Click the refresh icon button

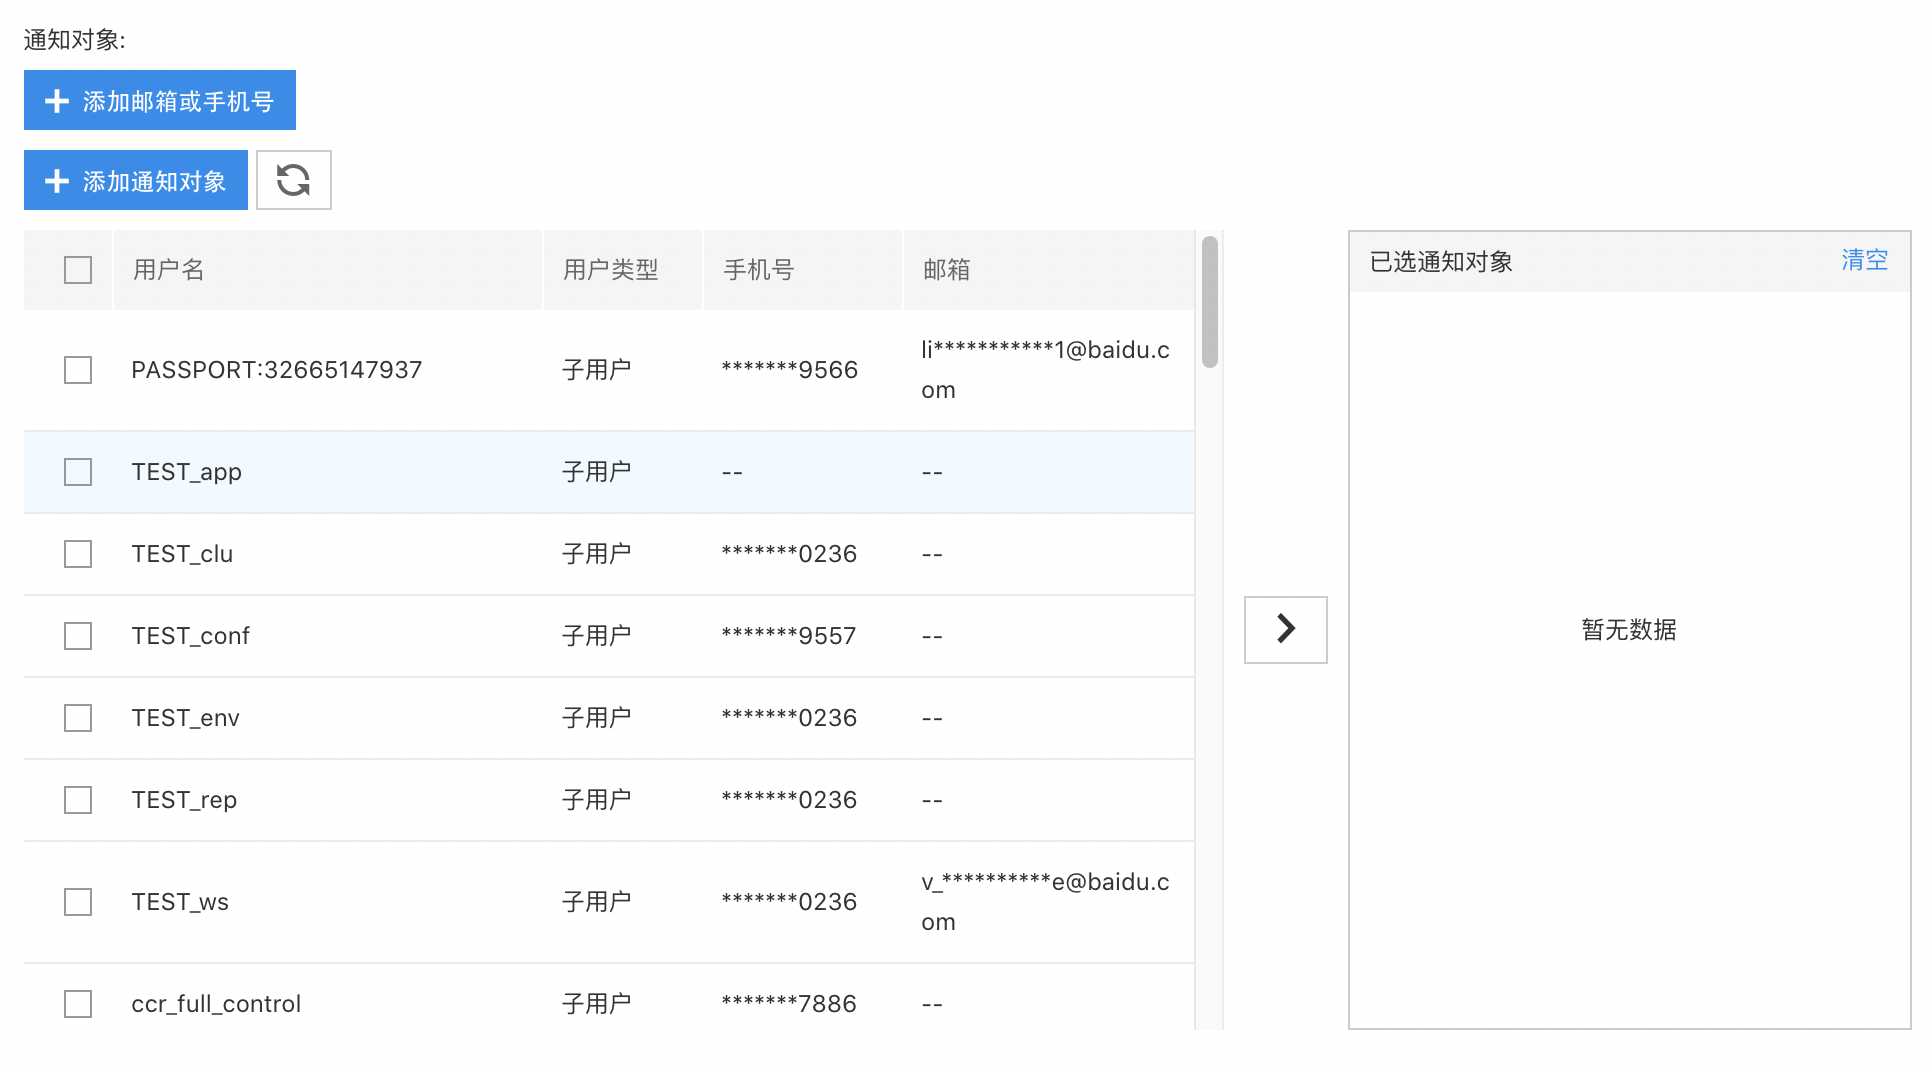[293, 180]
